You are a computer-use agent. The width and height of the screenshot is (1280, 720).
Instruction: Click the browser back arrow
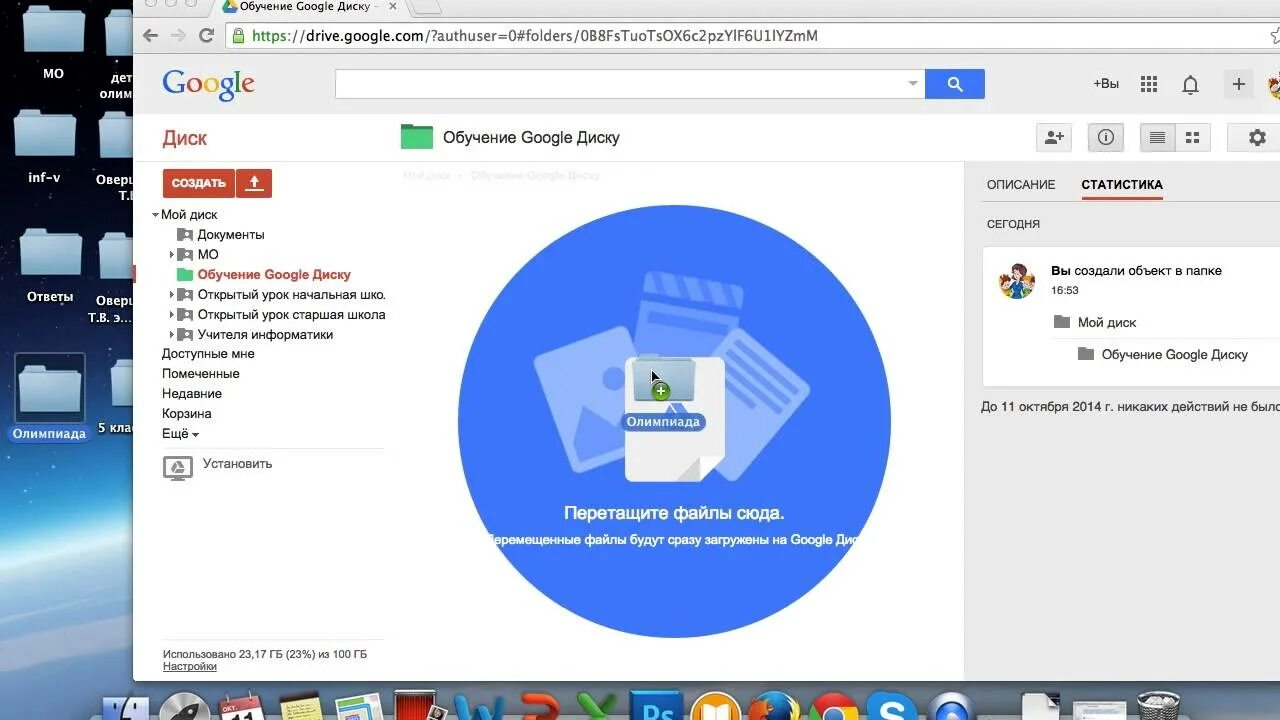tap(151, 35)
